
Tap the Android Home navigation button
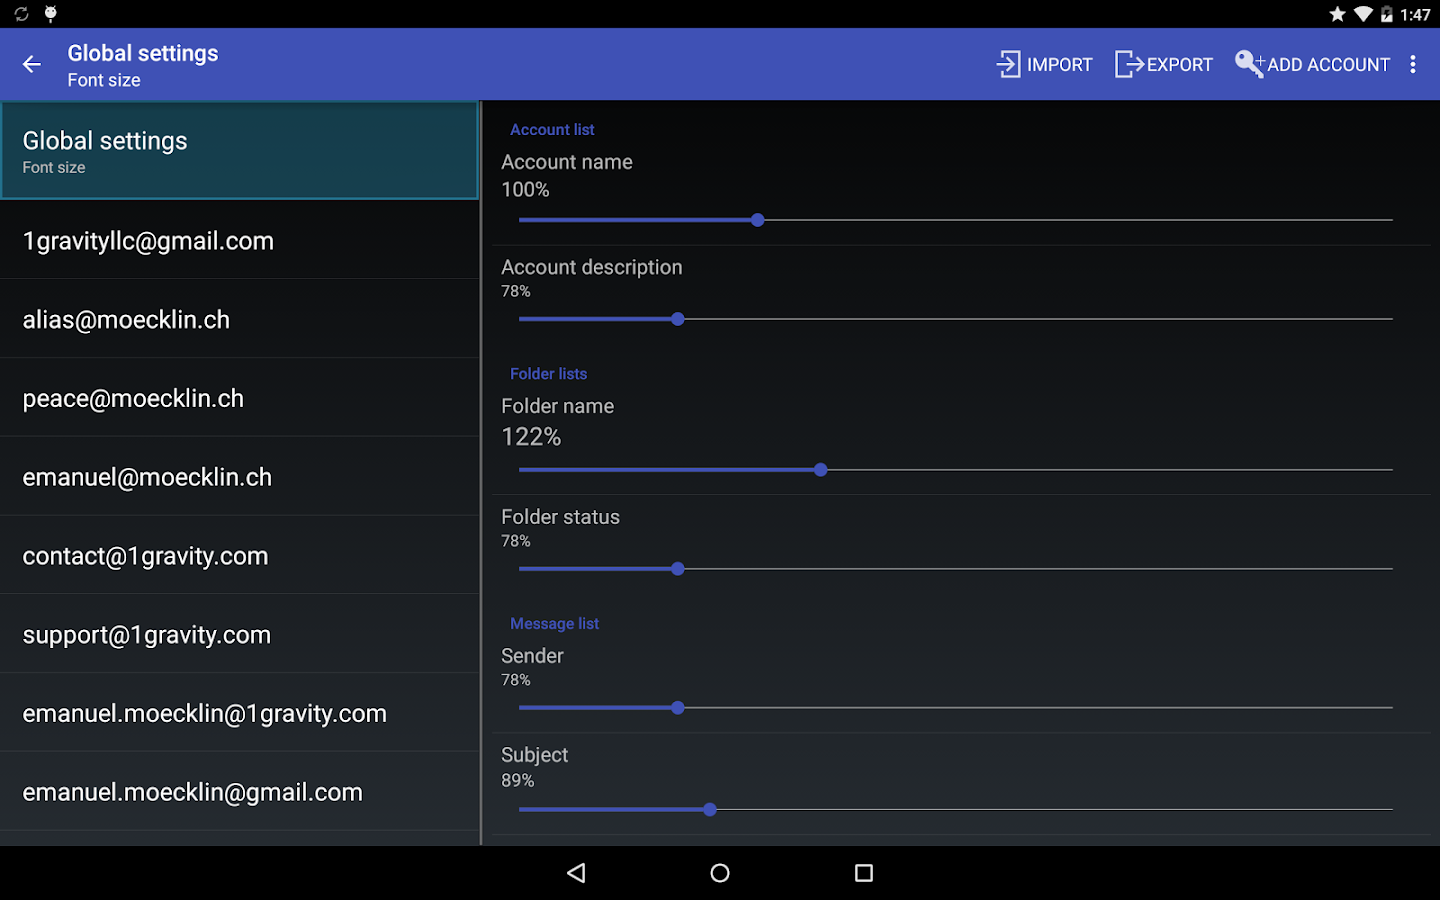point(720,873)
